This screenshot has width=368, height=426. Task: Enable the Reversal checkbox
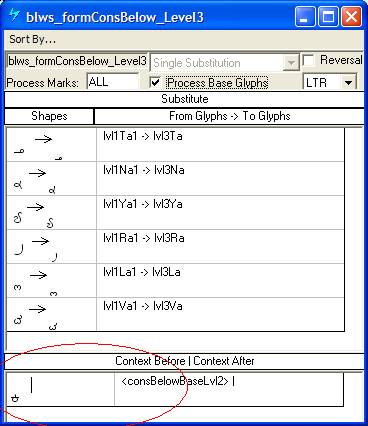309,61
